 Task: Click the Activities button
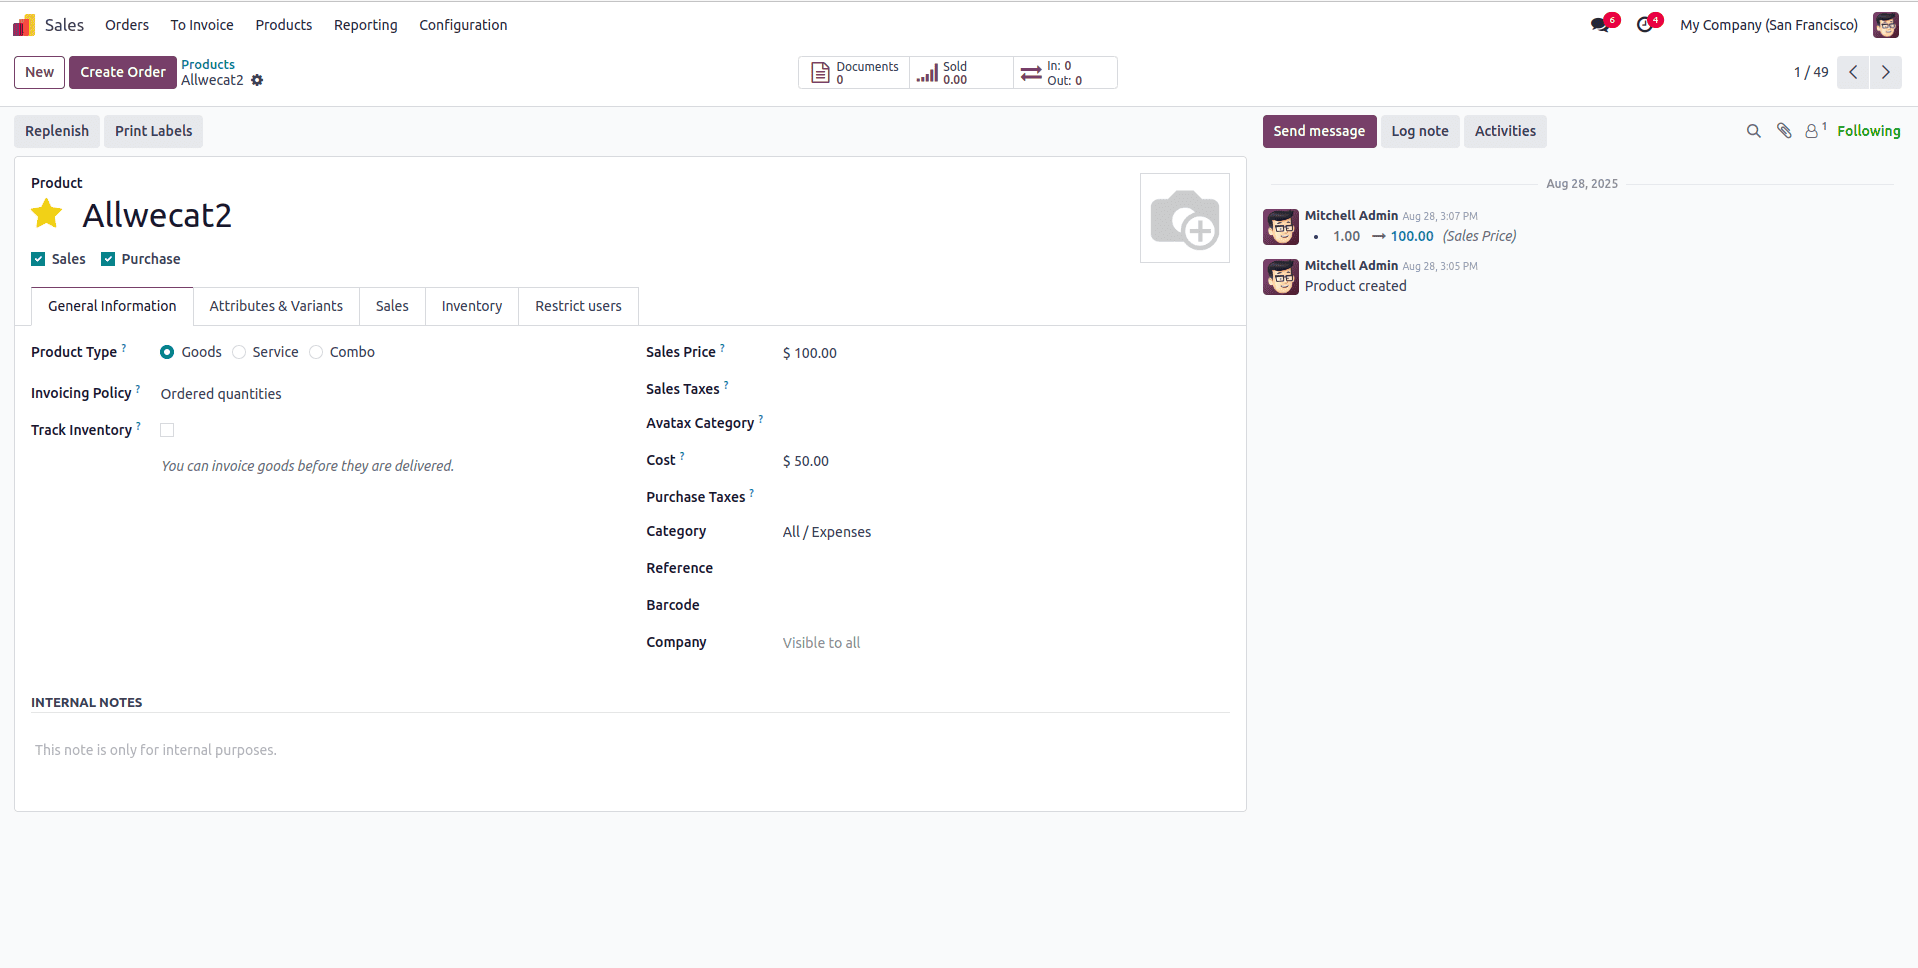click(1505, 131)
